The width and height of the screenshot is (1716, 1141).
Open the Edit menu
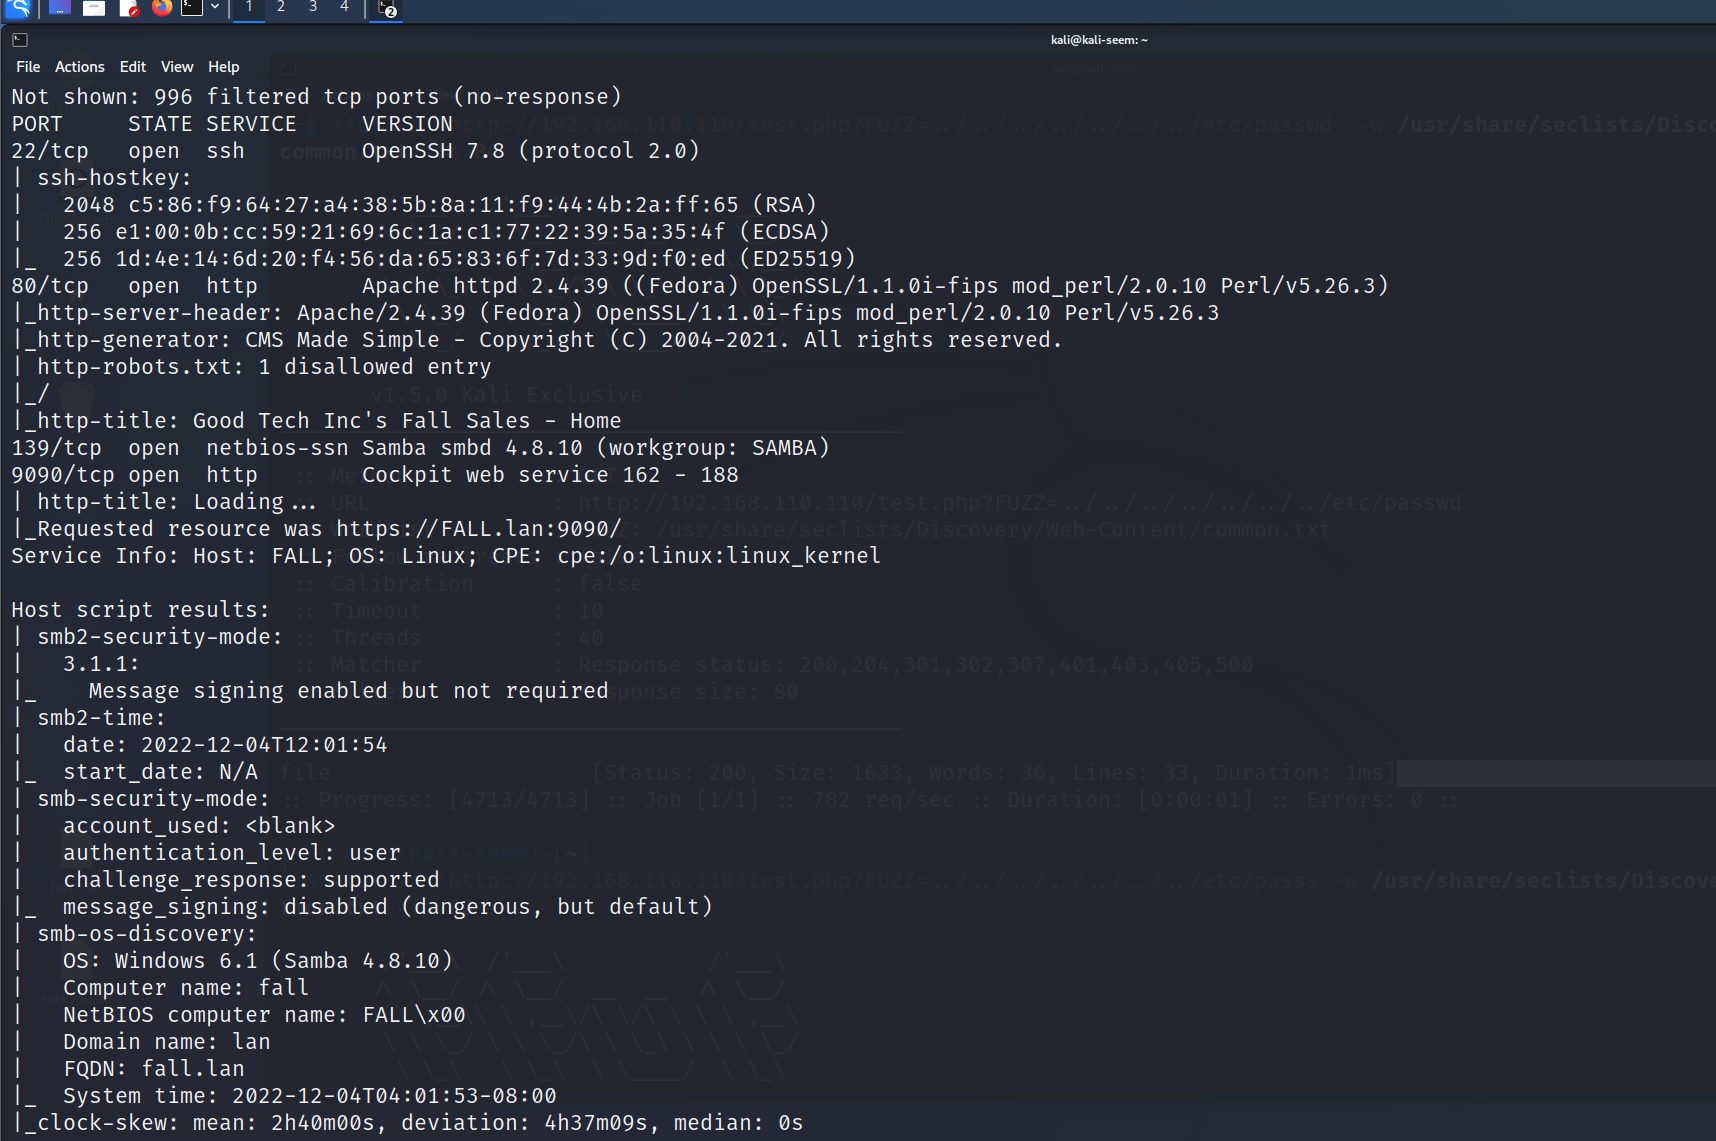(x=133, y=67)
